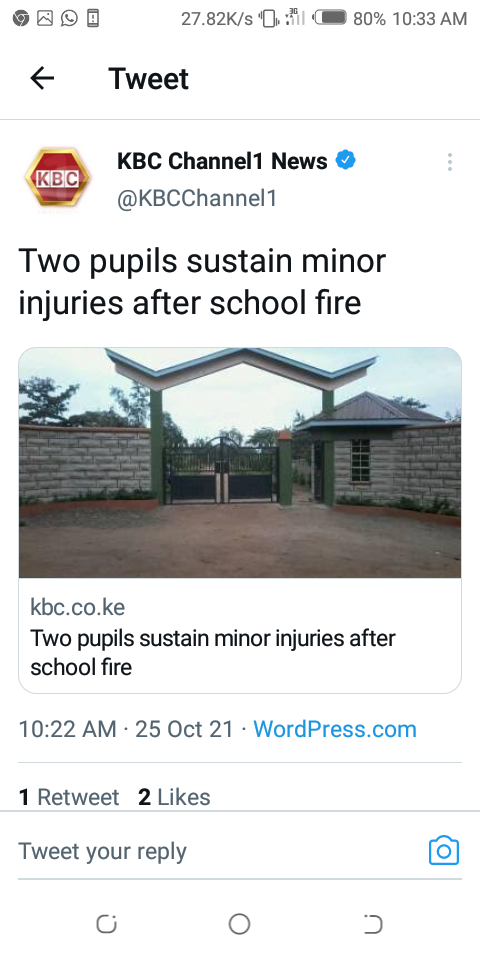Open the KBC Channel1 News account name
Screen dimensions: 480x960
[x=222, y=161]
